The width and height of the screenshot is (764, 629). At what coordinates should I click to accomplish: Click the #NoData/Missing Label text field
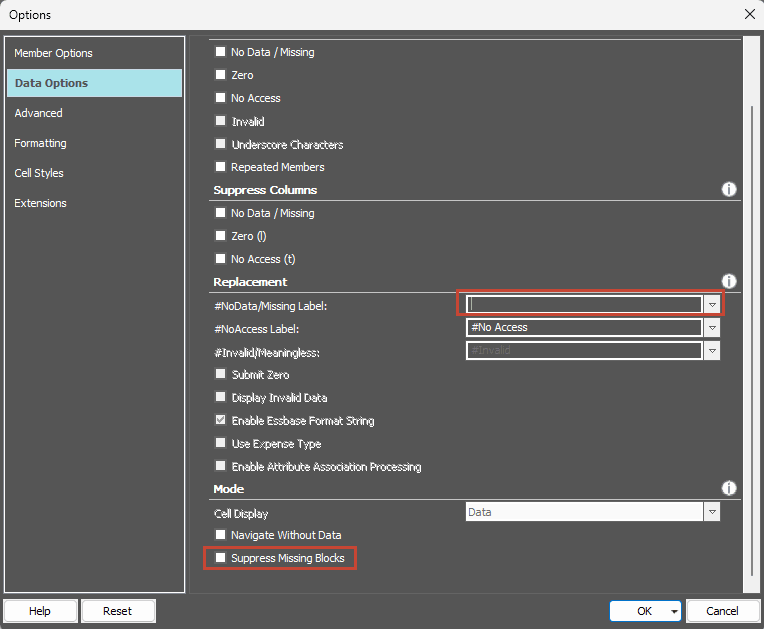(584, 305)
